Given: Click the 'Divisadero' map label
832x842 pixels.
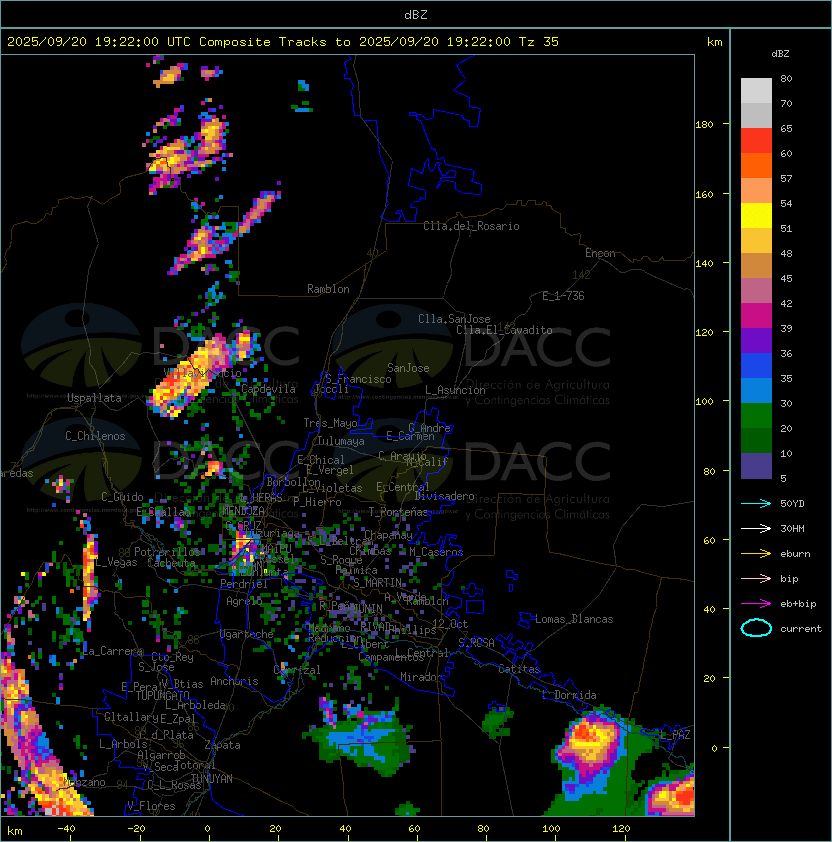Looking at the screenshot, I should tap(444, 496).
